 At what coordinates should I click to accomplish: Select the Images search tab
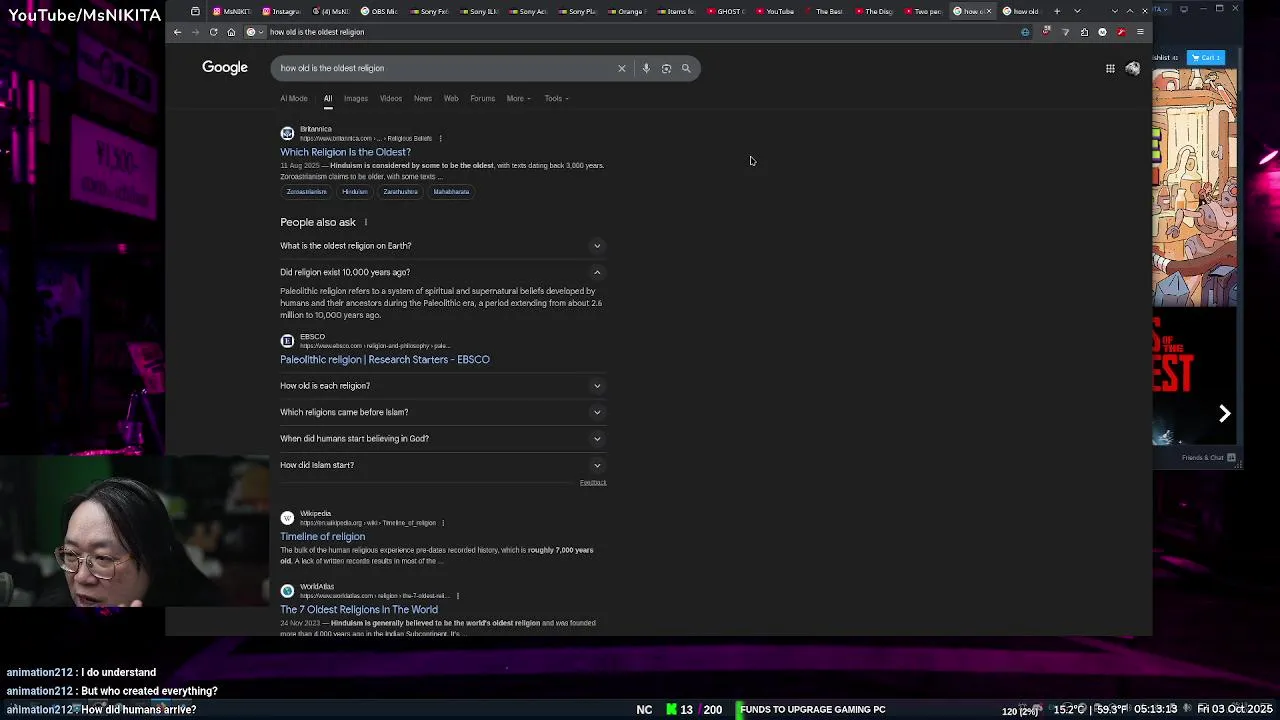pyautogui.click(x=356, y=98)
